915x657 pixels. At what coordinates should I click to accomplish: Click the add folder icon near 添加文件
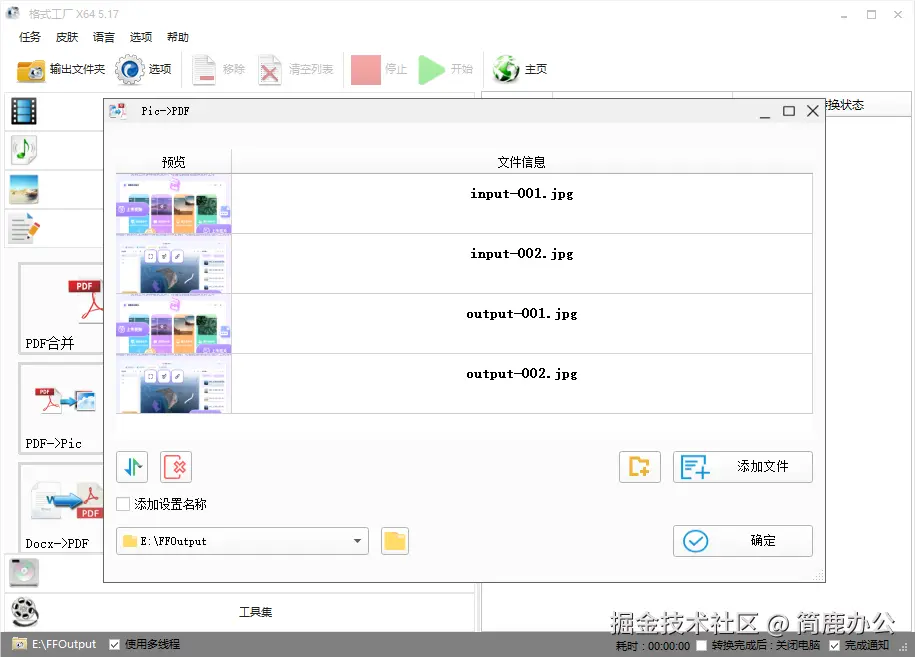pos(639,466)
